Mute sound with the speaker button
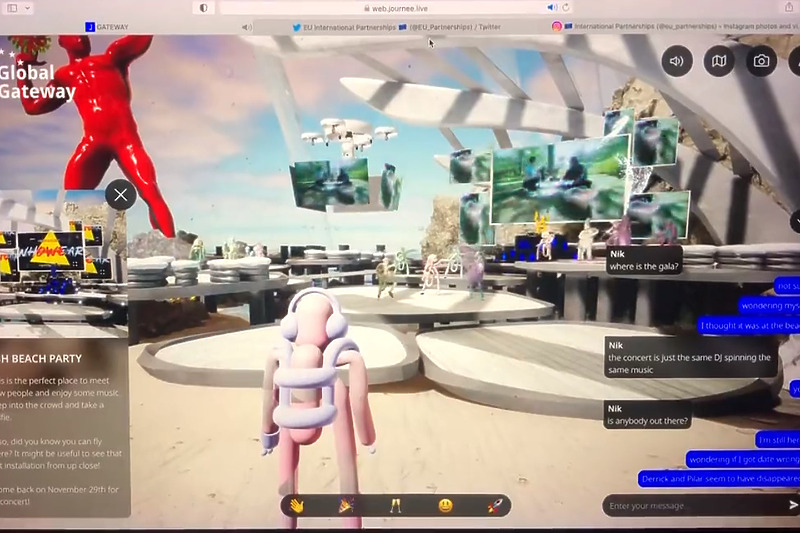This screenshot has width=800, height=533. pos(677,61)
